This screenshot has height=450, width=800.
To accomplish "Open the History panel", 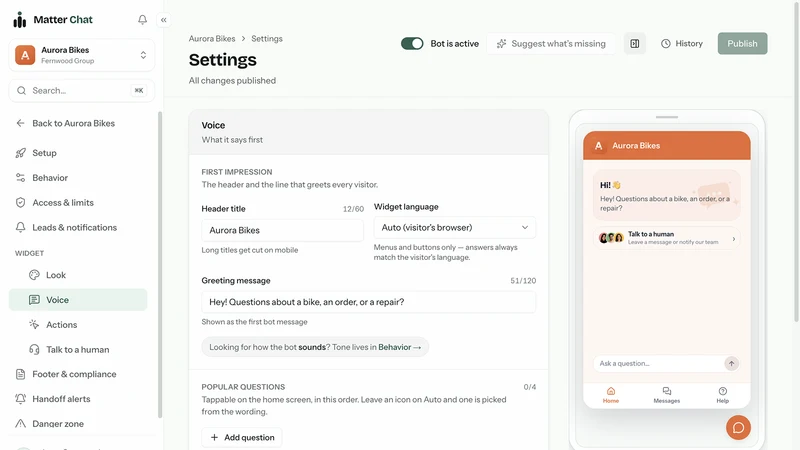I will click(682, 44).
